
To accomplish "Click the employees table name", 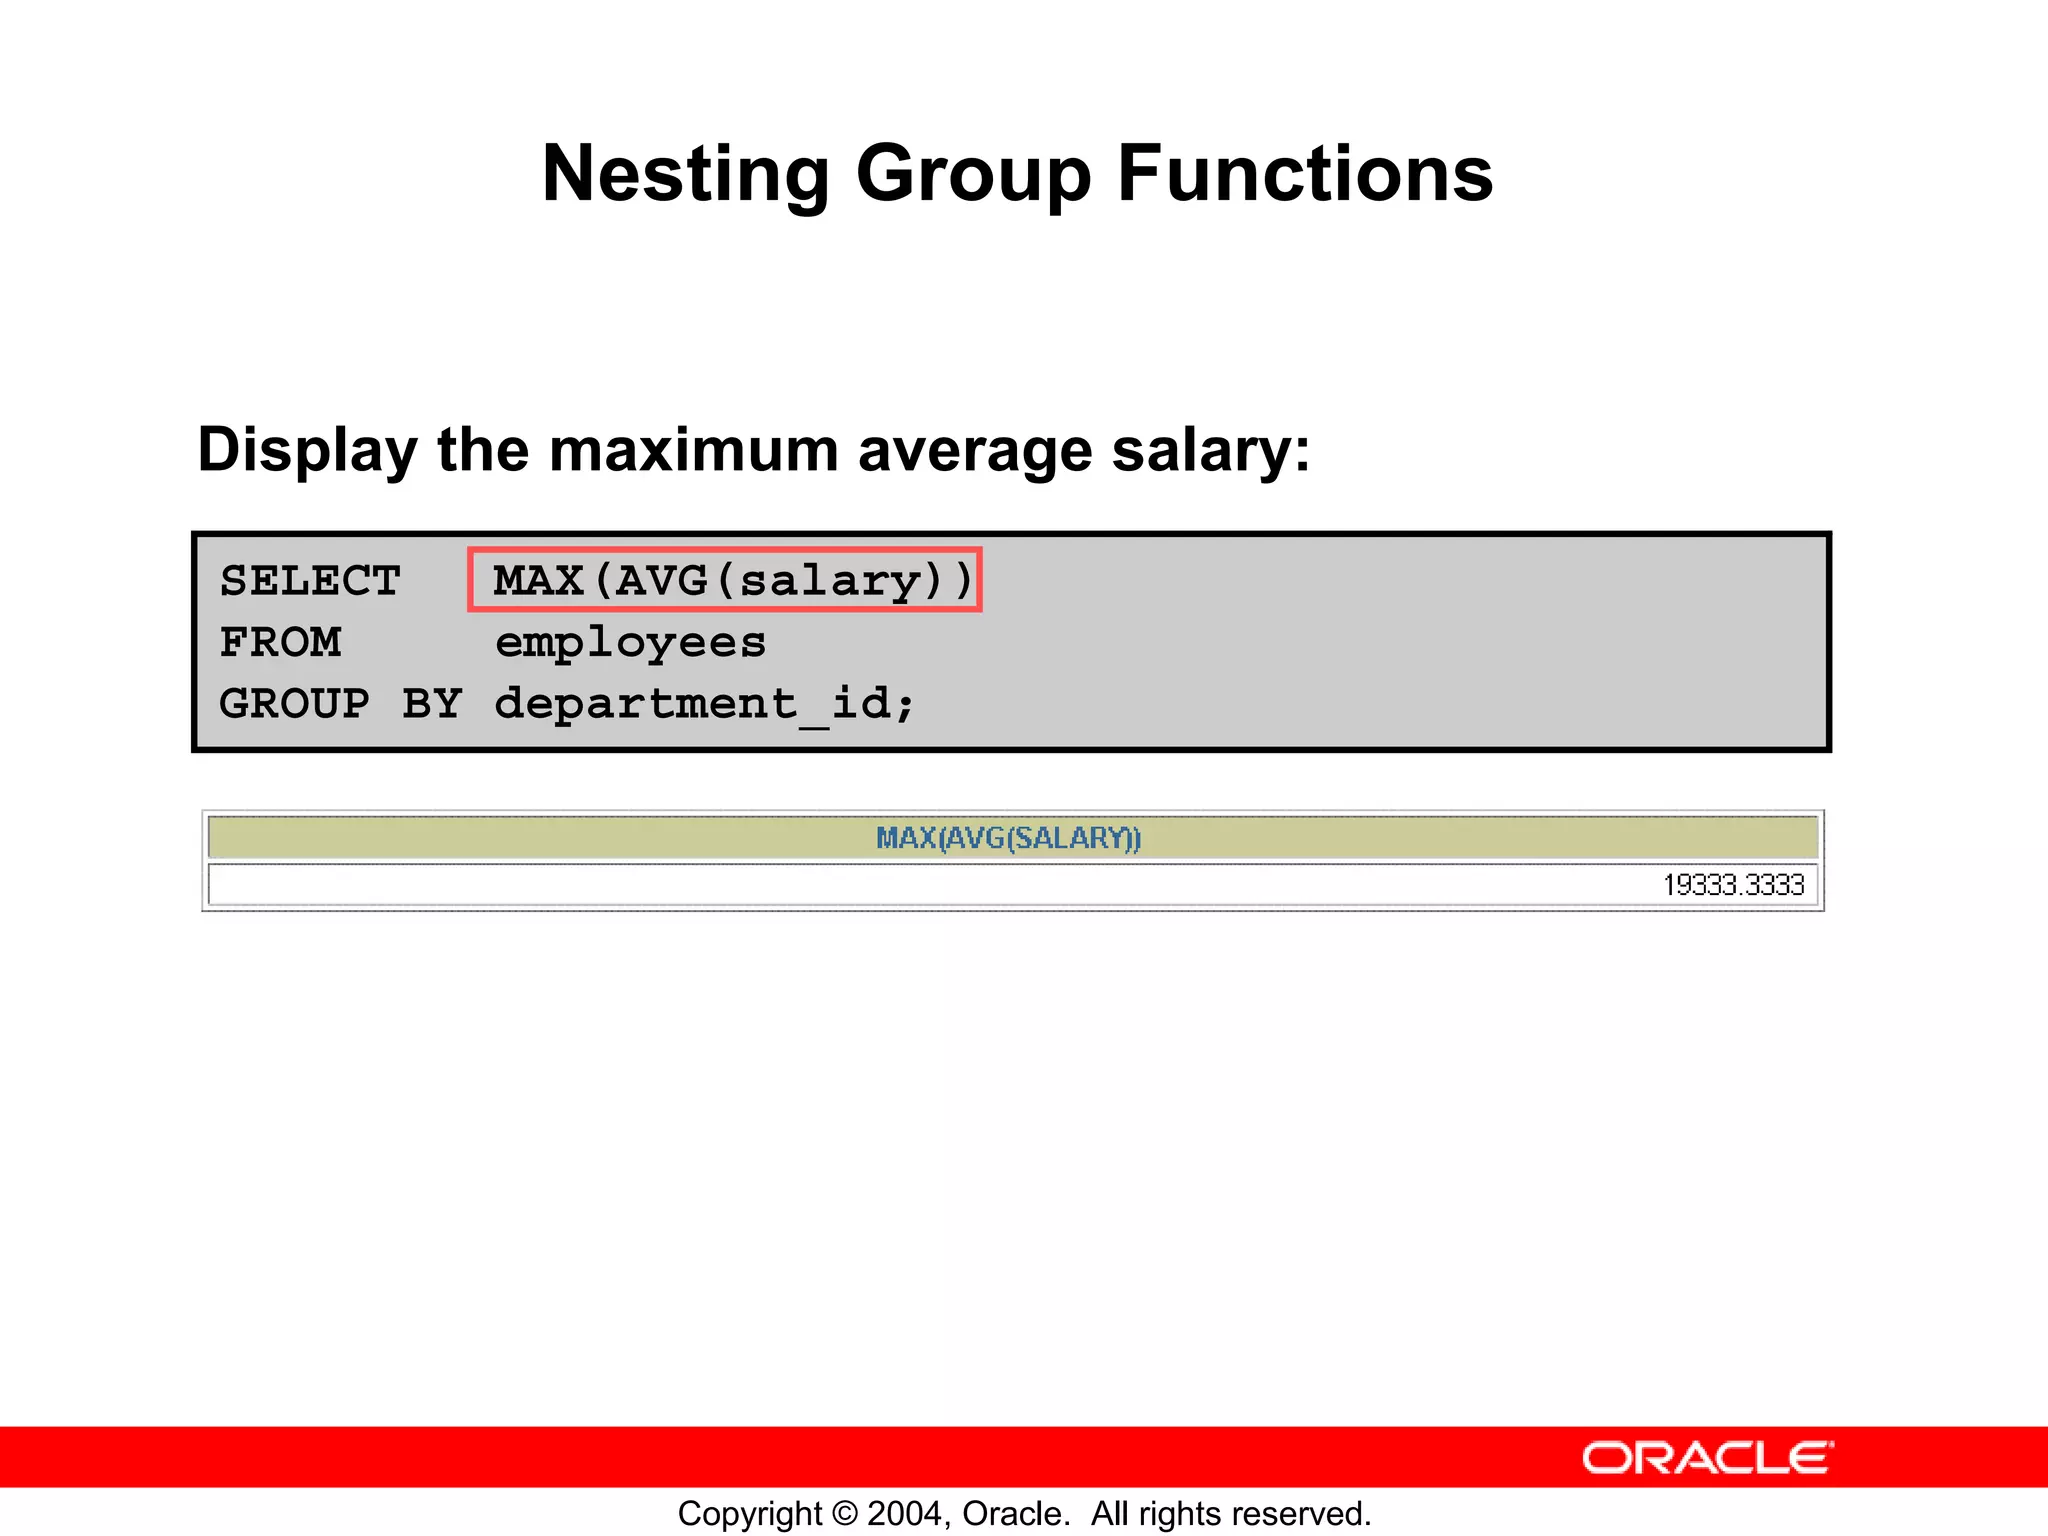I will [x=630, y=642].
